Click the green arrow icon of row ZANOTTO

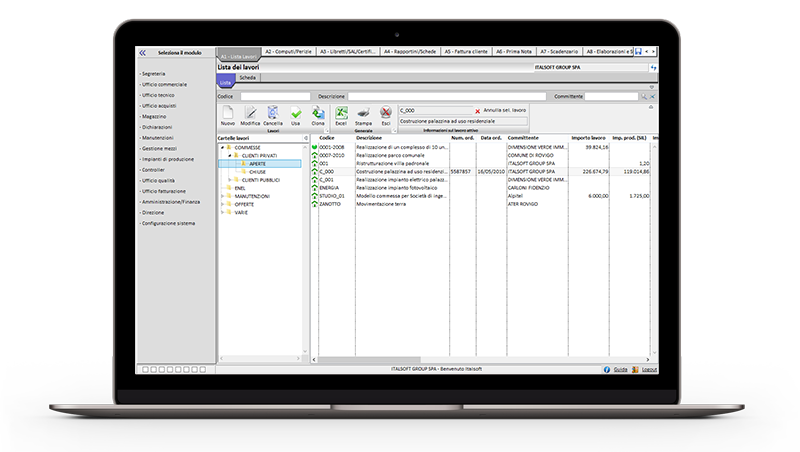click(315, 204)
